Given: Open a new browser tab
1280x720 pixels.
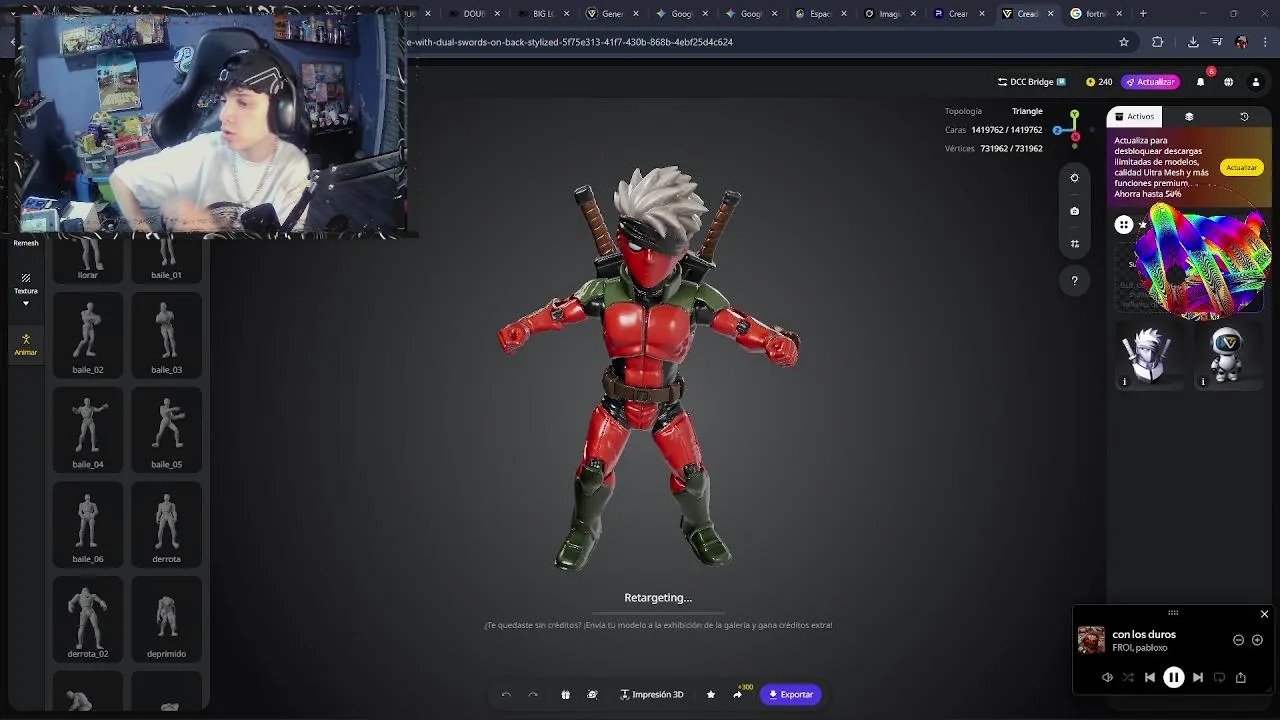Looking at the screenshot, I should point(1143,14).
